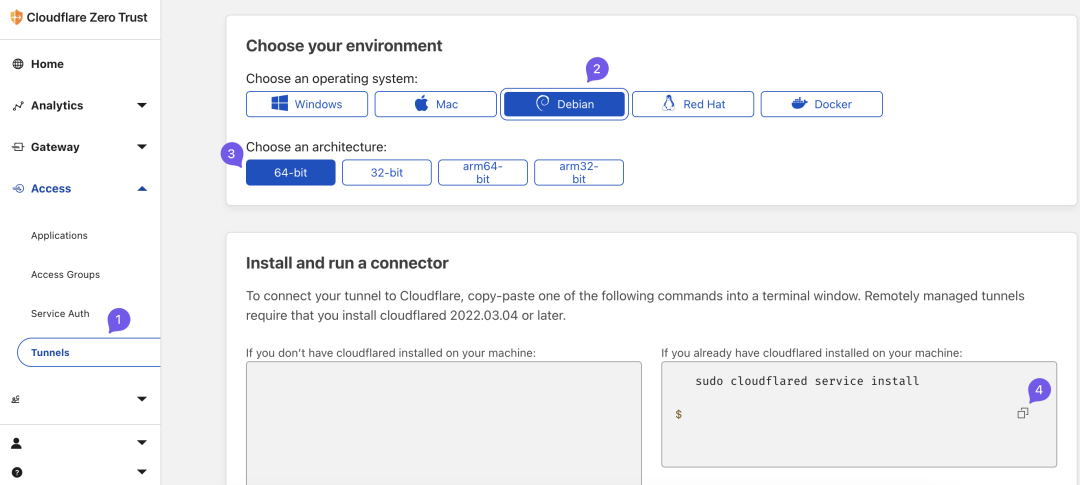Screen dimensions: 1080x485
Task: Choose Windows operating system
Action: 307,104
